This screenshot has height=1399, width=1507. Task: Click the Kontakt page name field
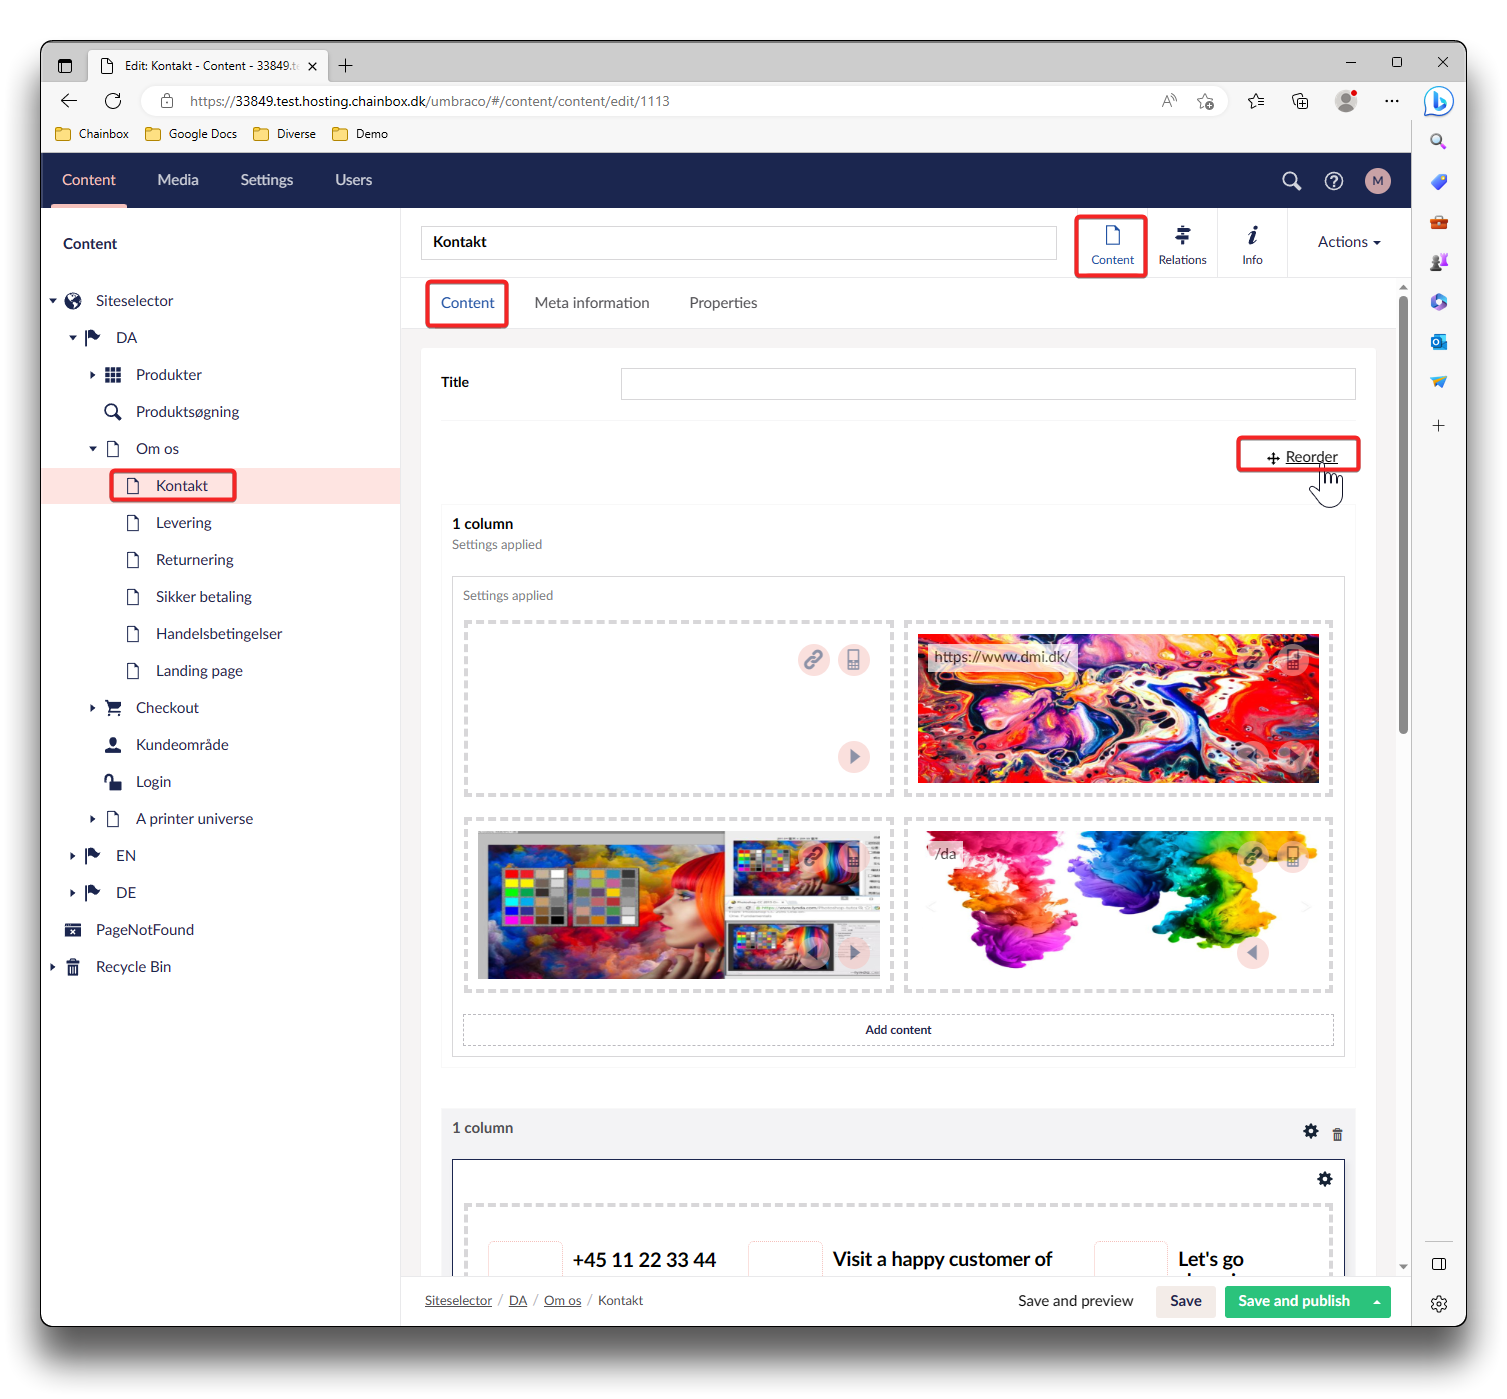tap(738, 242)
